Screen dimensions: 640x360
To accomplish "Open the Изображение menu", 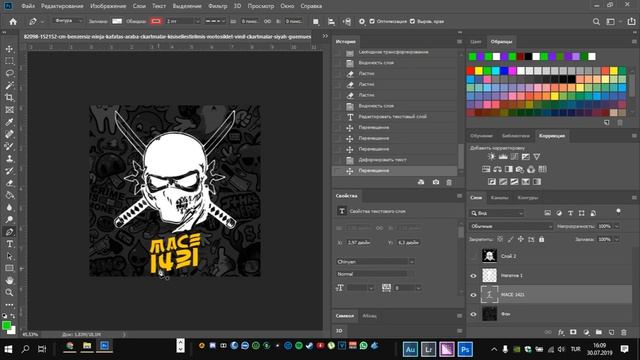I will [108, 6].
